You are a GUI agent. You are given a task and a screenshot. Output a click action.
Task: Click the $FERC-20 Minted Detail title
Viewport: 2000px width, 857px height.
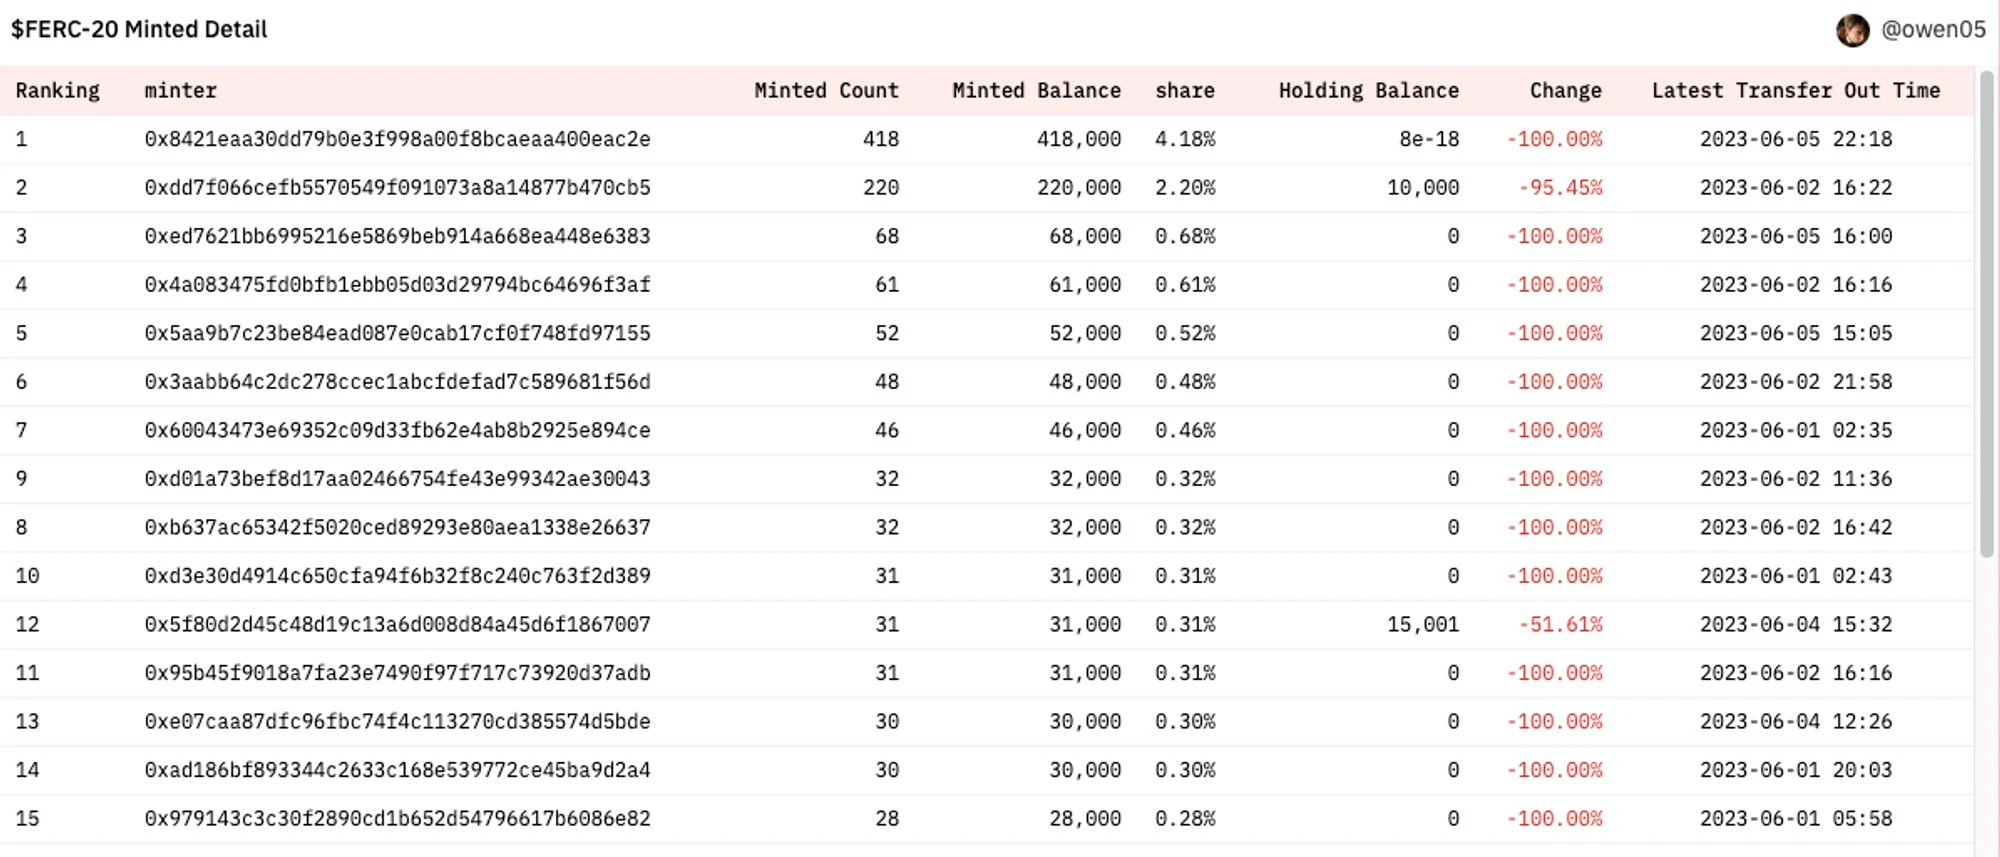[139, 30]
